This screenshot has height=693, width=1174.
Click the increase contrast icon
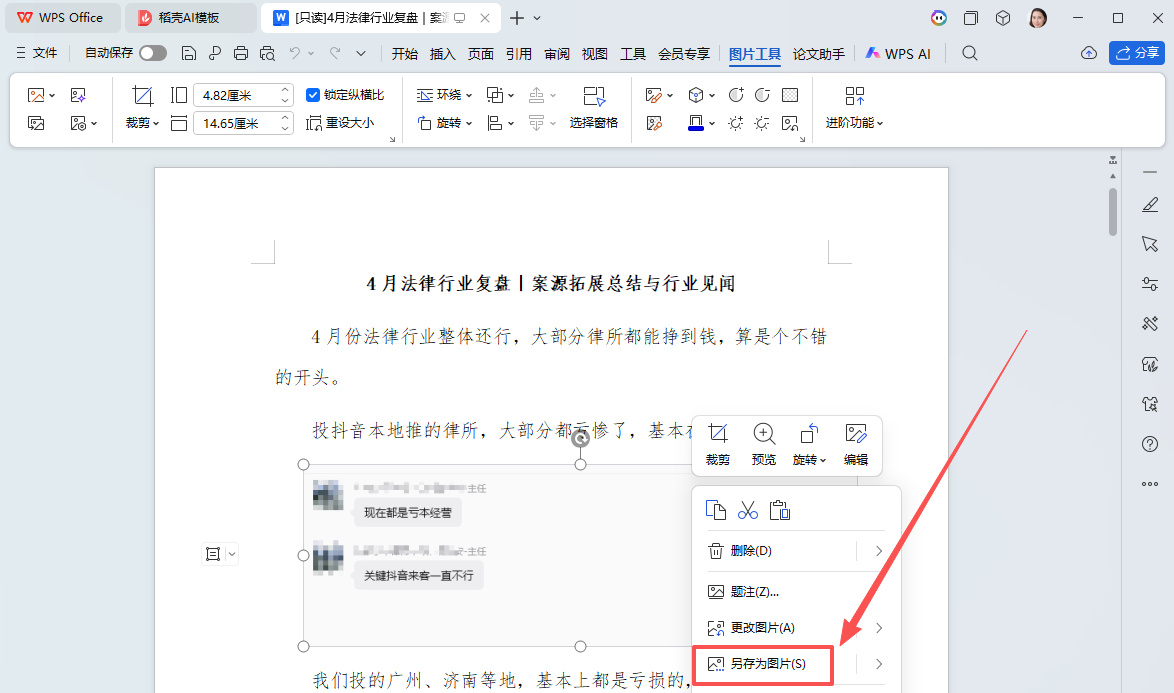pyautogui.click(x=736, y=95)
